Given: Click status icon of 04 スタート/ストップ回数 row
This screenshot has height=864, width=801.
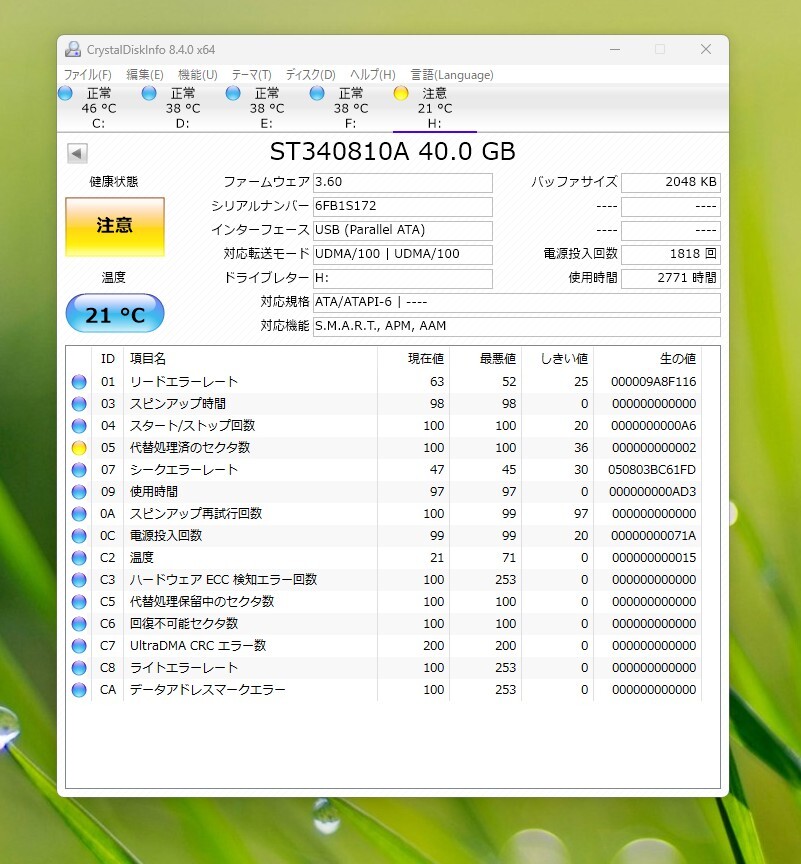Looking at the screenshot, I should click(79, 426).
